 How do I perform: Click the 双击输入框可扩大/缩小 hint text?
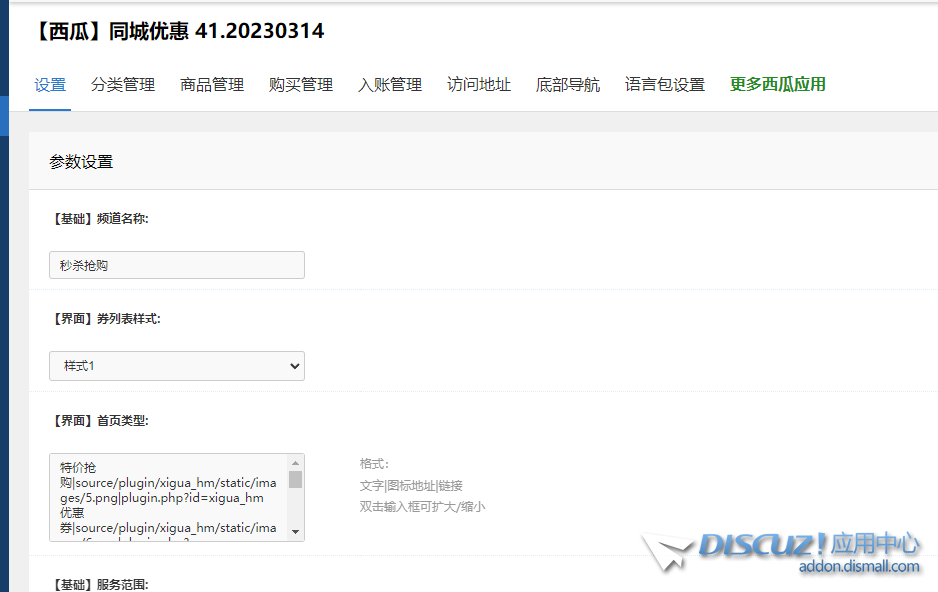(422, 506)
